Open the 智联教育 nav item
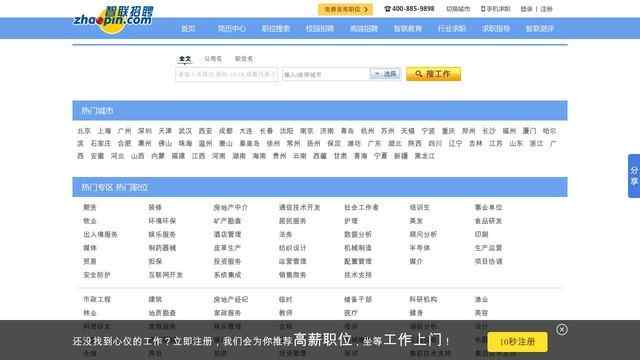The width and height of the screenshot is (640, 360). click(408, 29)
